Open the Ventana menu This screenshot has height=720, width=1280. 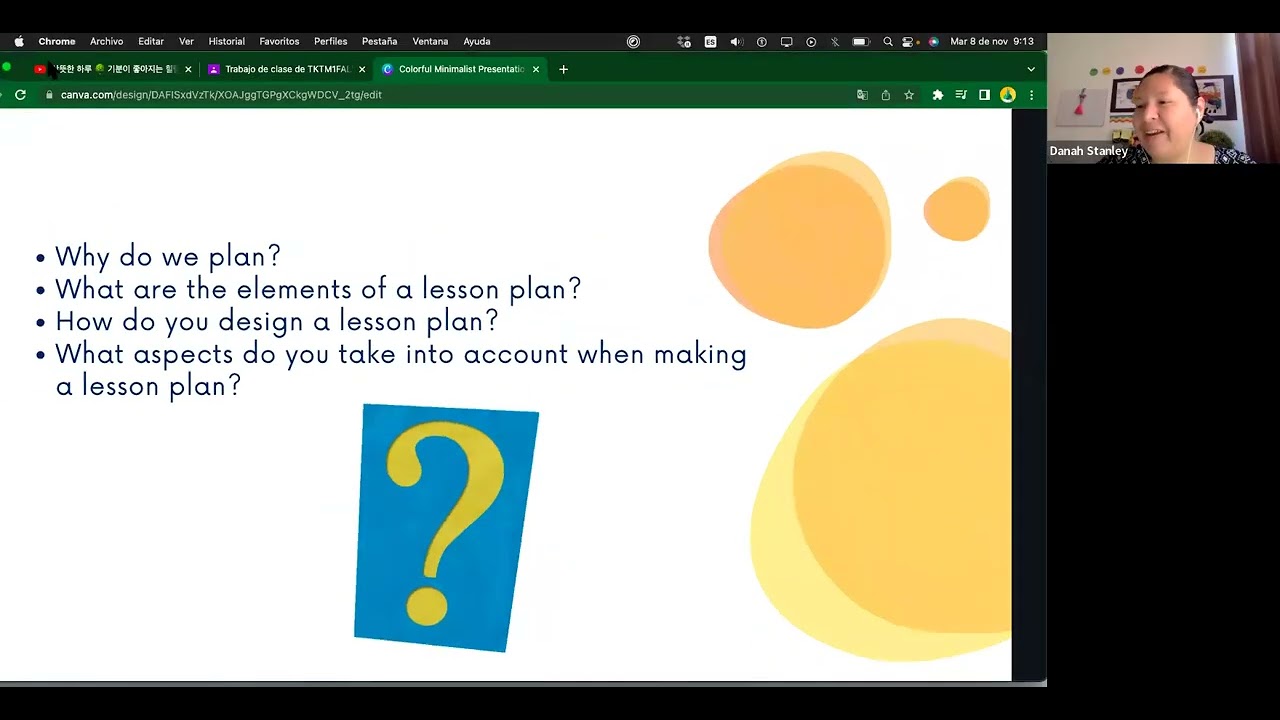click(430, 41)
